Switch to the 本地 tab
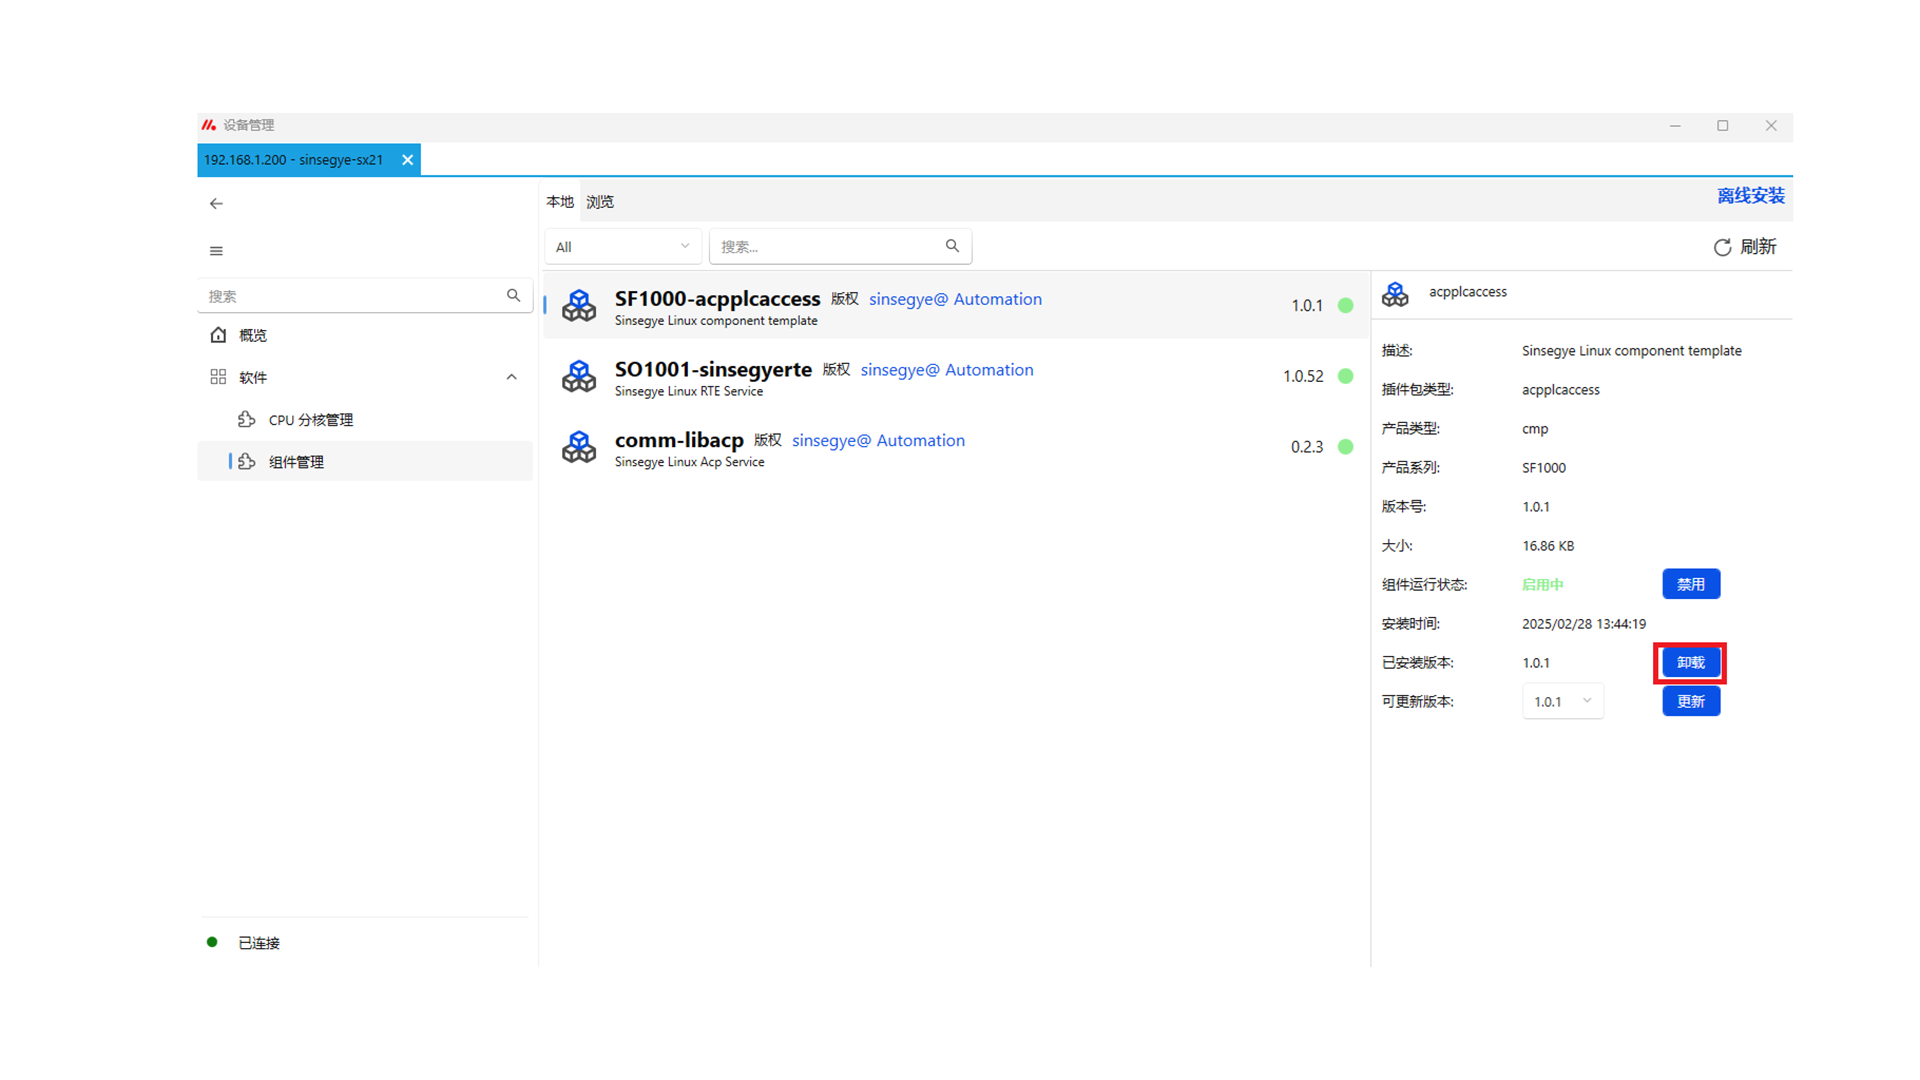Screen dimensions: 1920x1080 point(560,202)
